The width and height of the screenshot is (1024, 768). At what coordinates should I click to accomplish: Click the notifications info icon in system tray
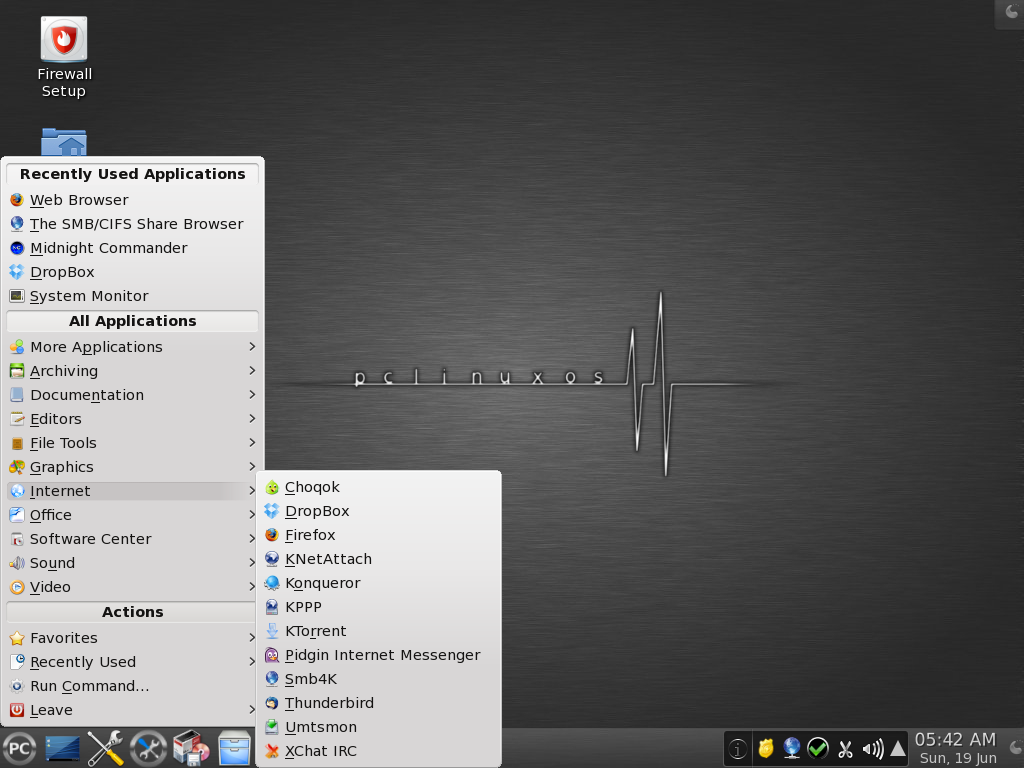pos(738,748)
